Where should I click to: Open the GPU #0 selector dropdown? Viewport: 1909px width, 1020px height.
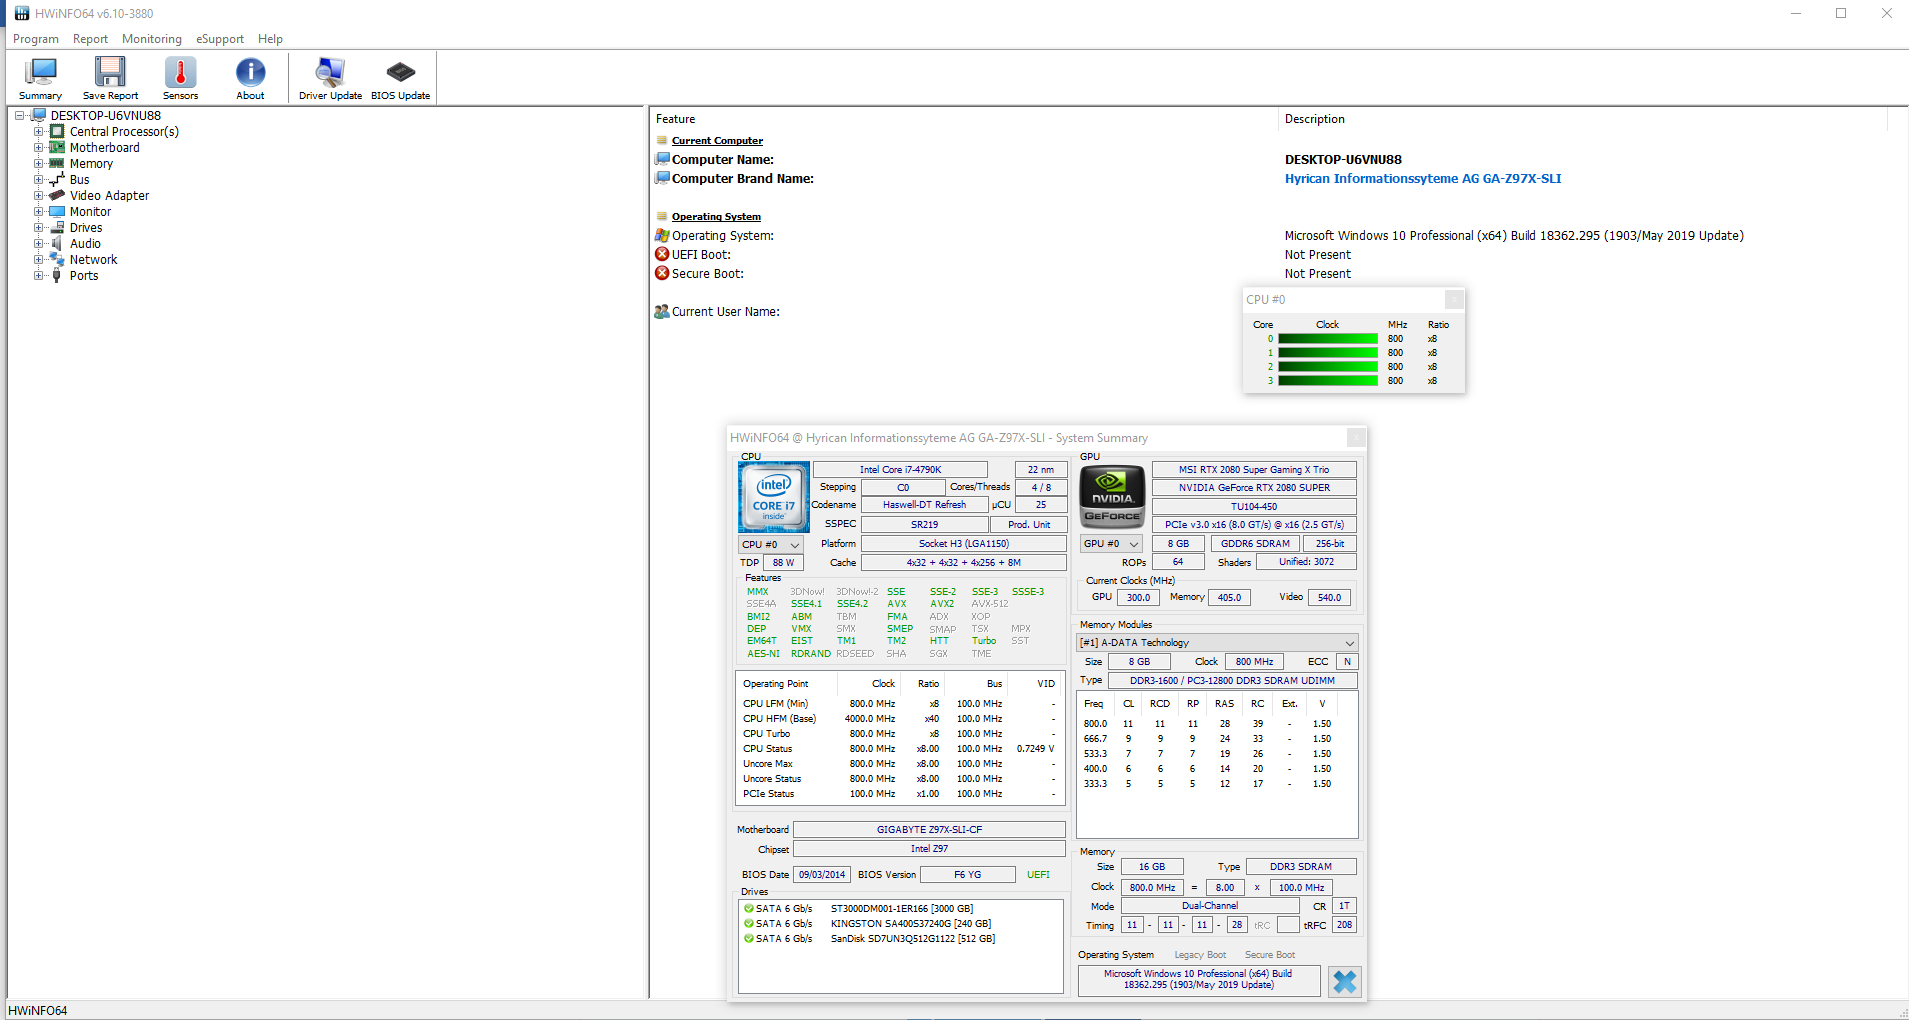pyautogui.click(x=1112, y=544)
